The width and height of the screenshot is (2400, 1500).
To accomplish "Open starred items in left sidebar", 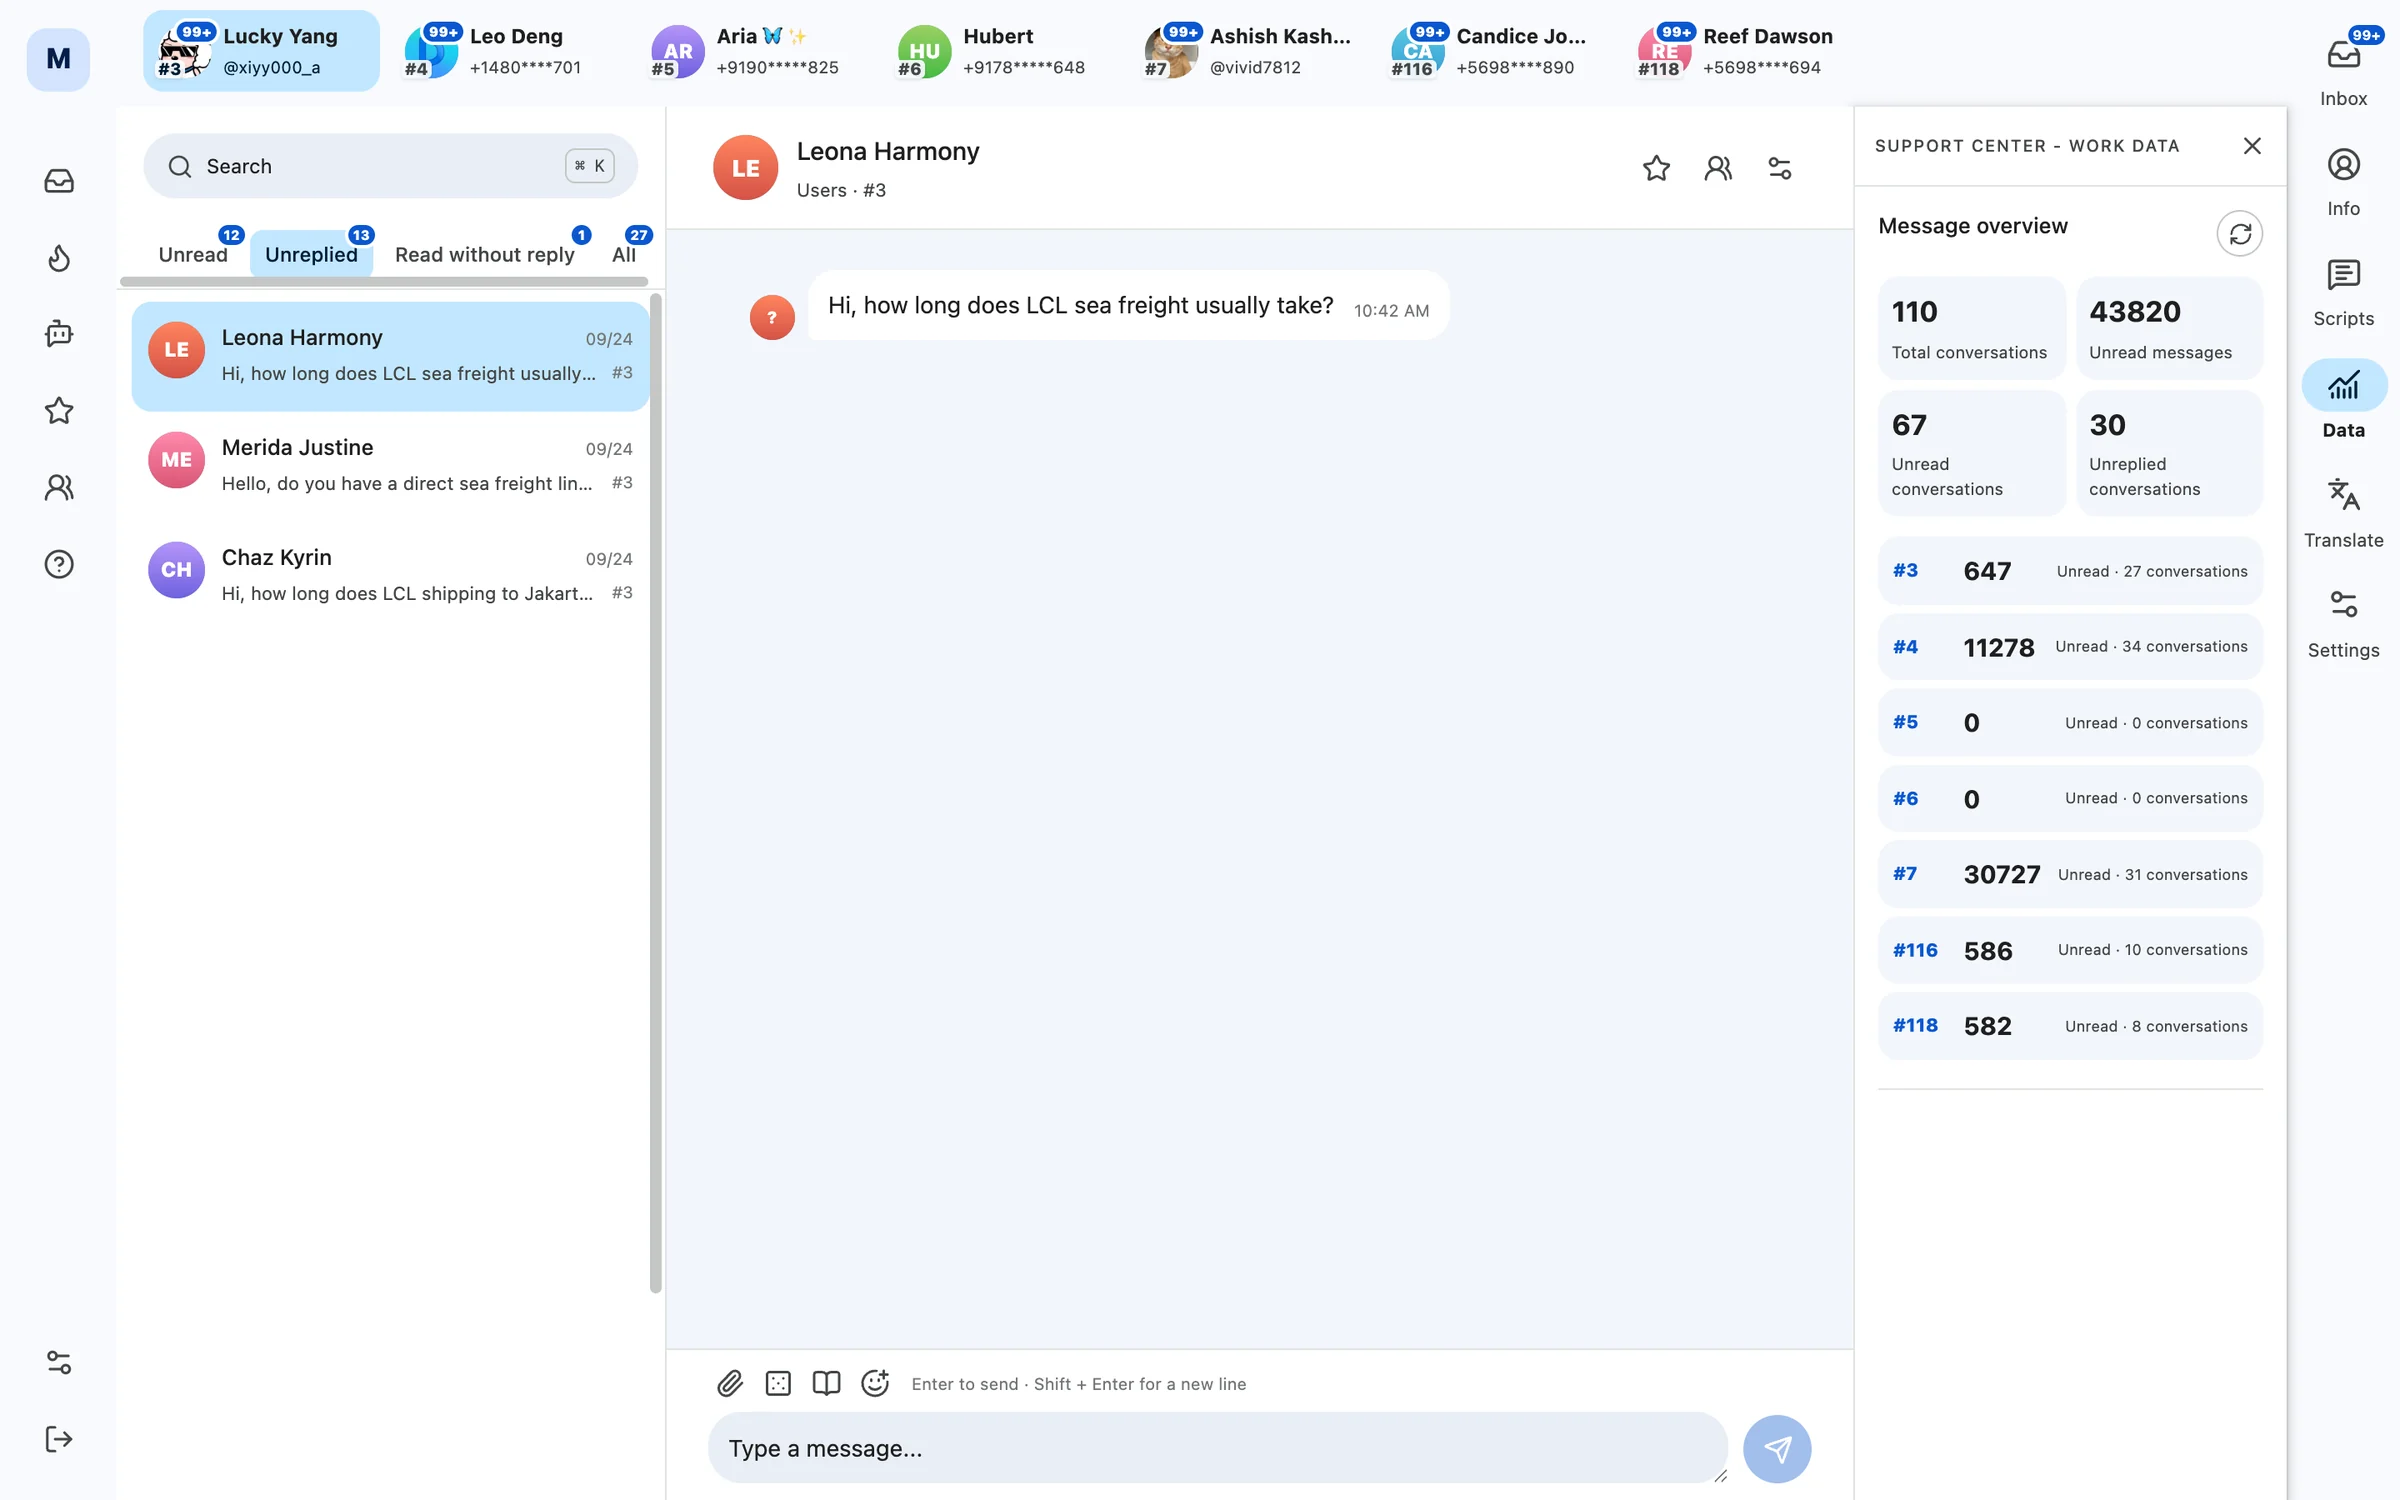I will (x=59, y=411).
